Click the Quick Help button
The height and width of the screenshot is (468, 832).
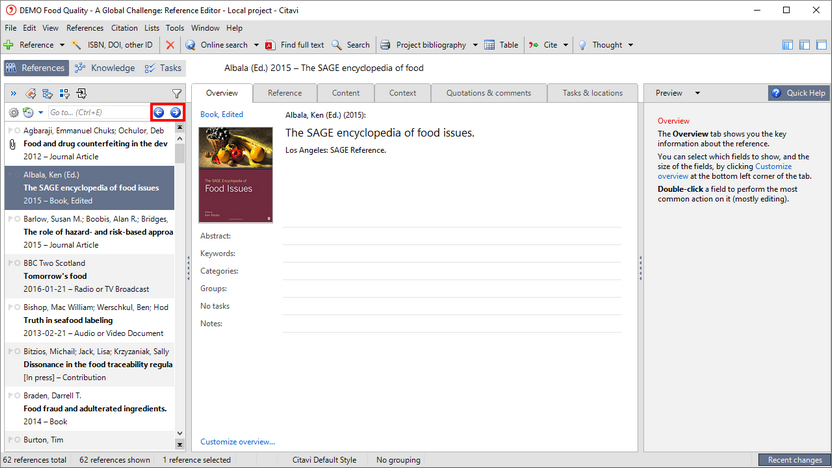(x=799, y=93)
